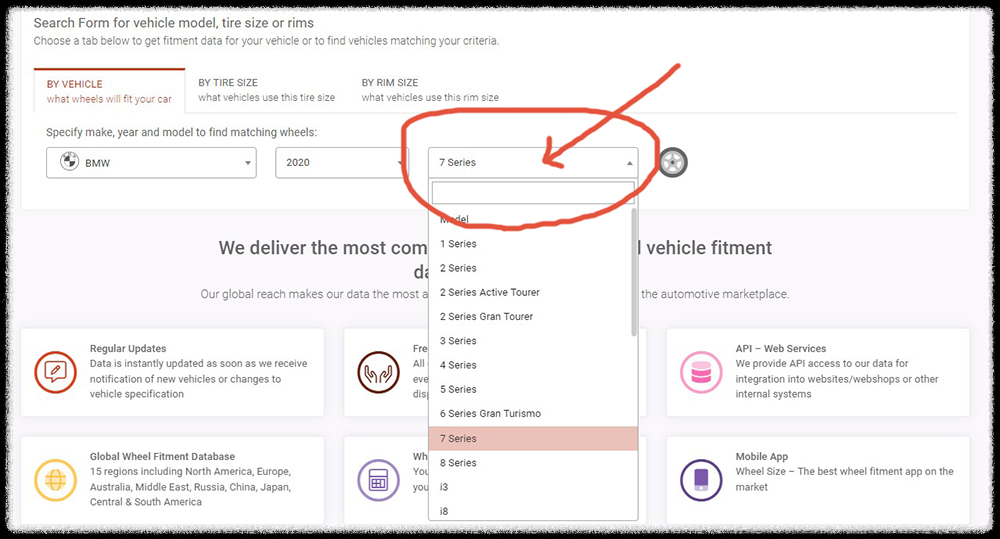Click the Regular Updates heading

pyautogui.click(x=128, y=348)
